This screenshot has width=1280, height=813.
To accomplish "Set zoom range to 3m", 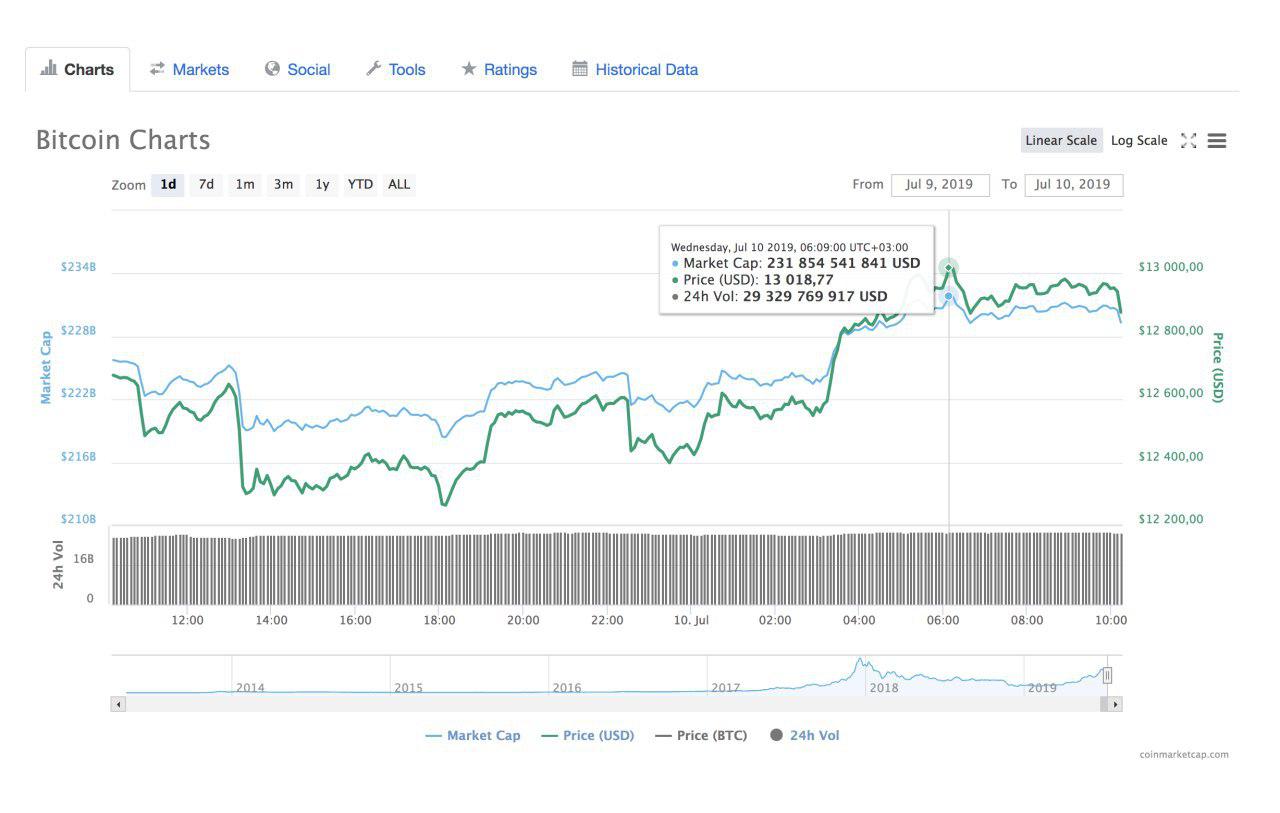I will [284, 184].
